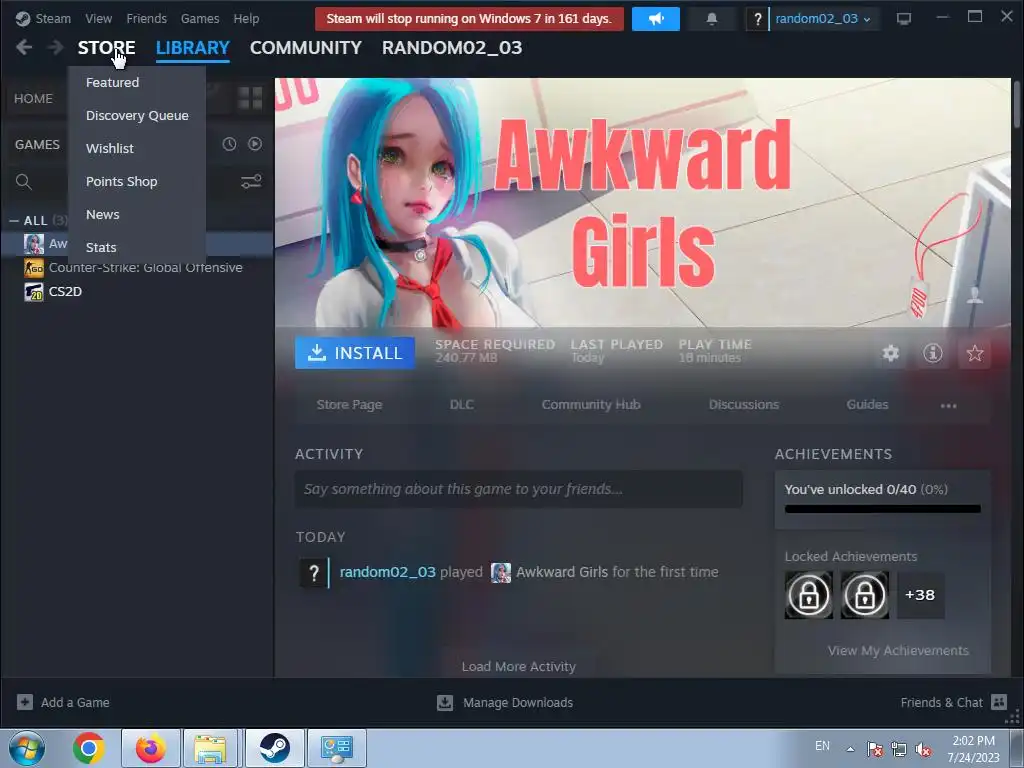Click the back navigation arrow
The width and height of the screenshot is (1024, 768).
pyautogui.click(x=24, y=47)
